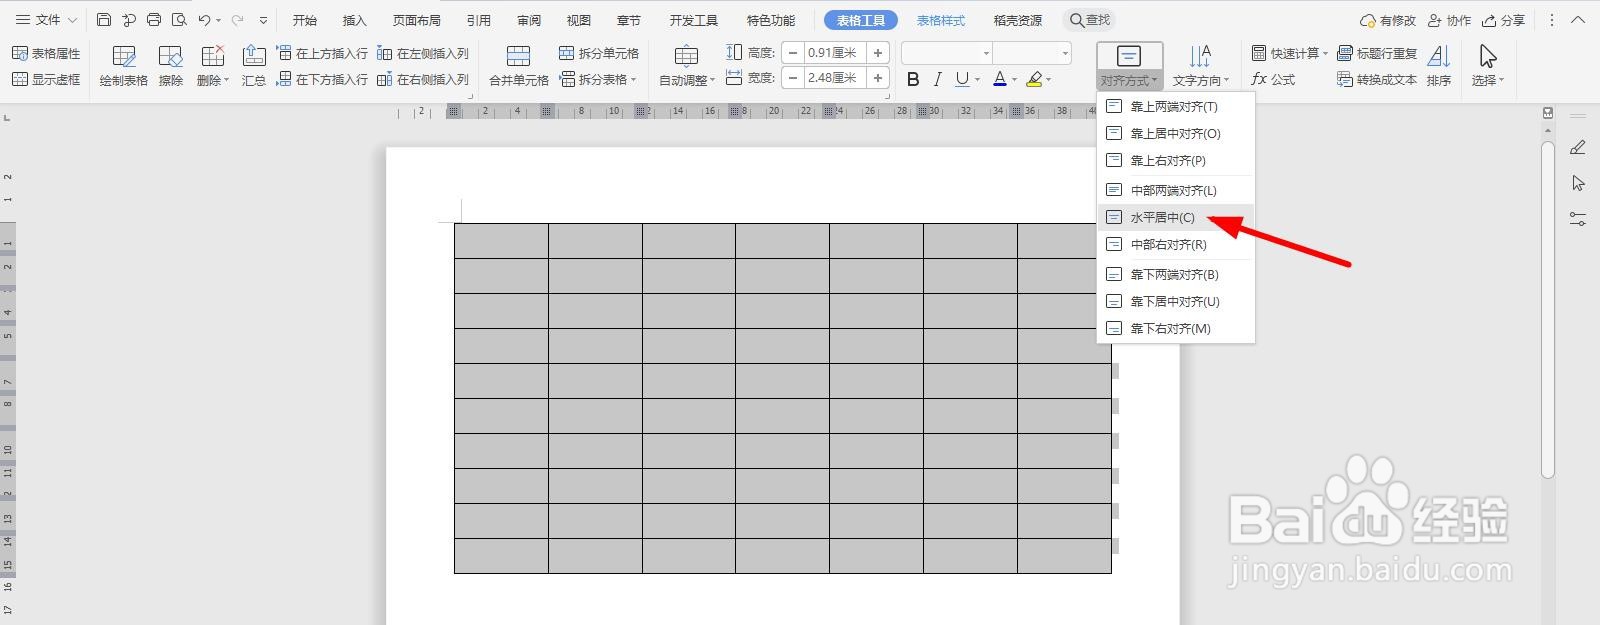This screenshot has height=625, width=1600.
Task: Click the Save icon in quick access toolbar
Action: [104, 20]
